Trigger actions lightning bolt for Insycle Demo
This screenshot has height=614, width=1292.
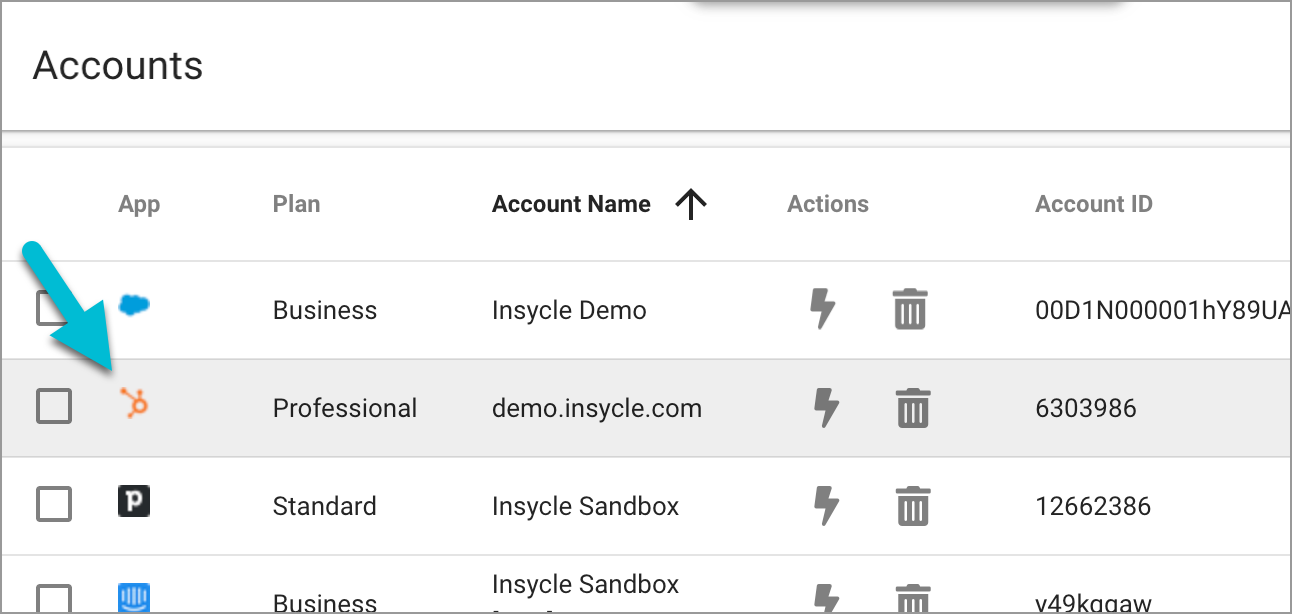[826, 310]
